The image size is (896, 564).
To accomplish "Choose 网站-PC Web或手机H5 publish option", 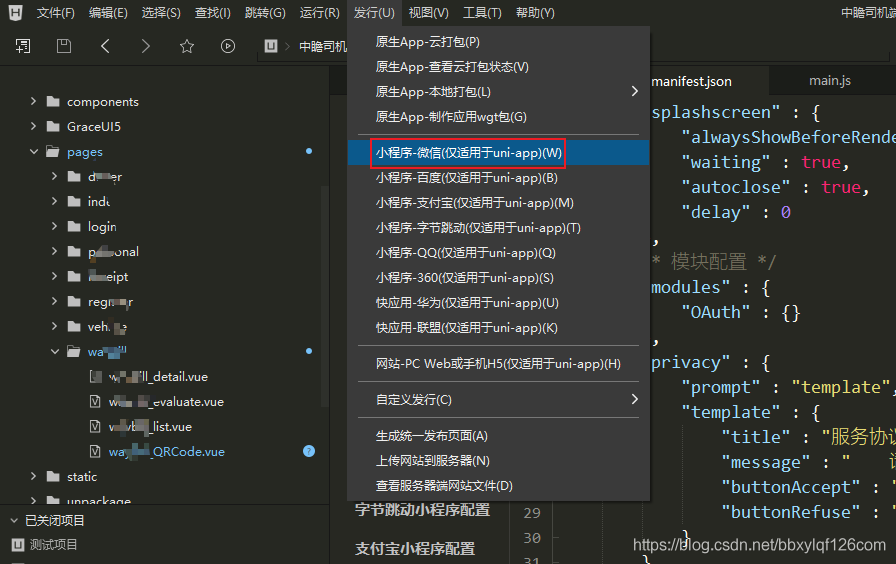I will point(498,363).
